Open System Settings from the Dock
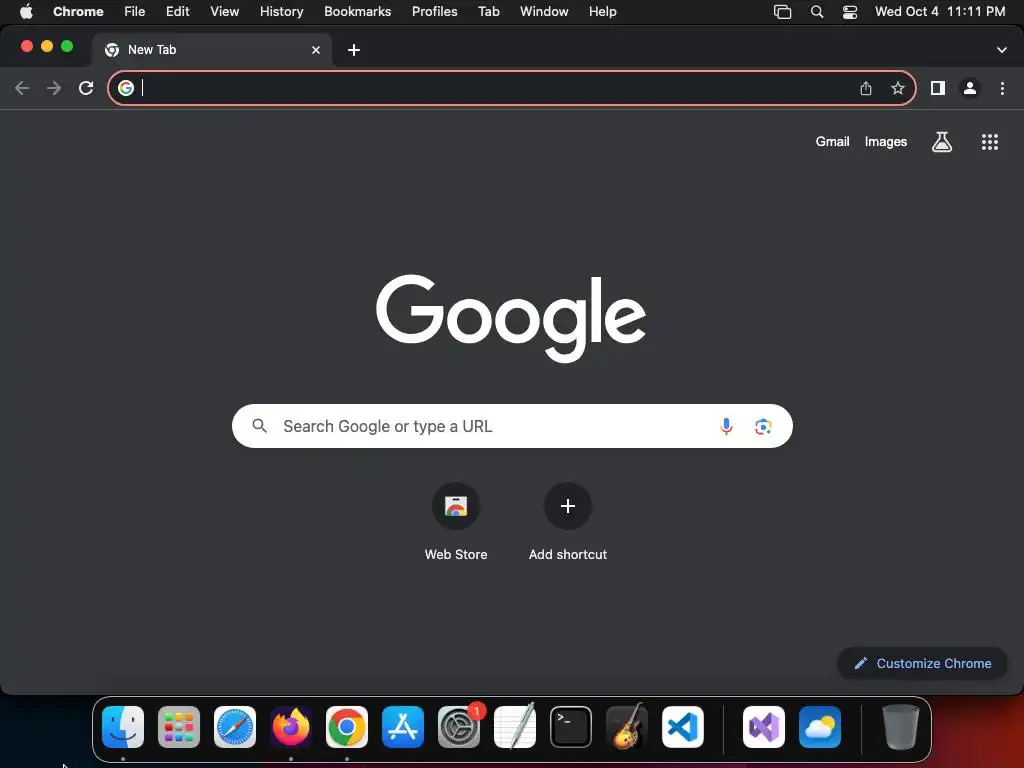This screenshot has width=1024, height=768. pyautogui.click(x=458, y=727)
